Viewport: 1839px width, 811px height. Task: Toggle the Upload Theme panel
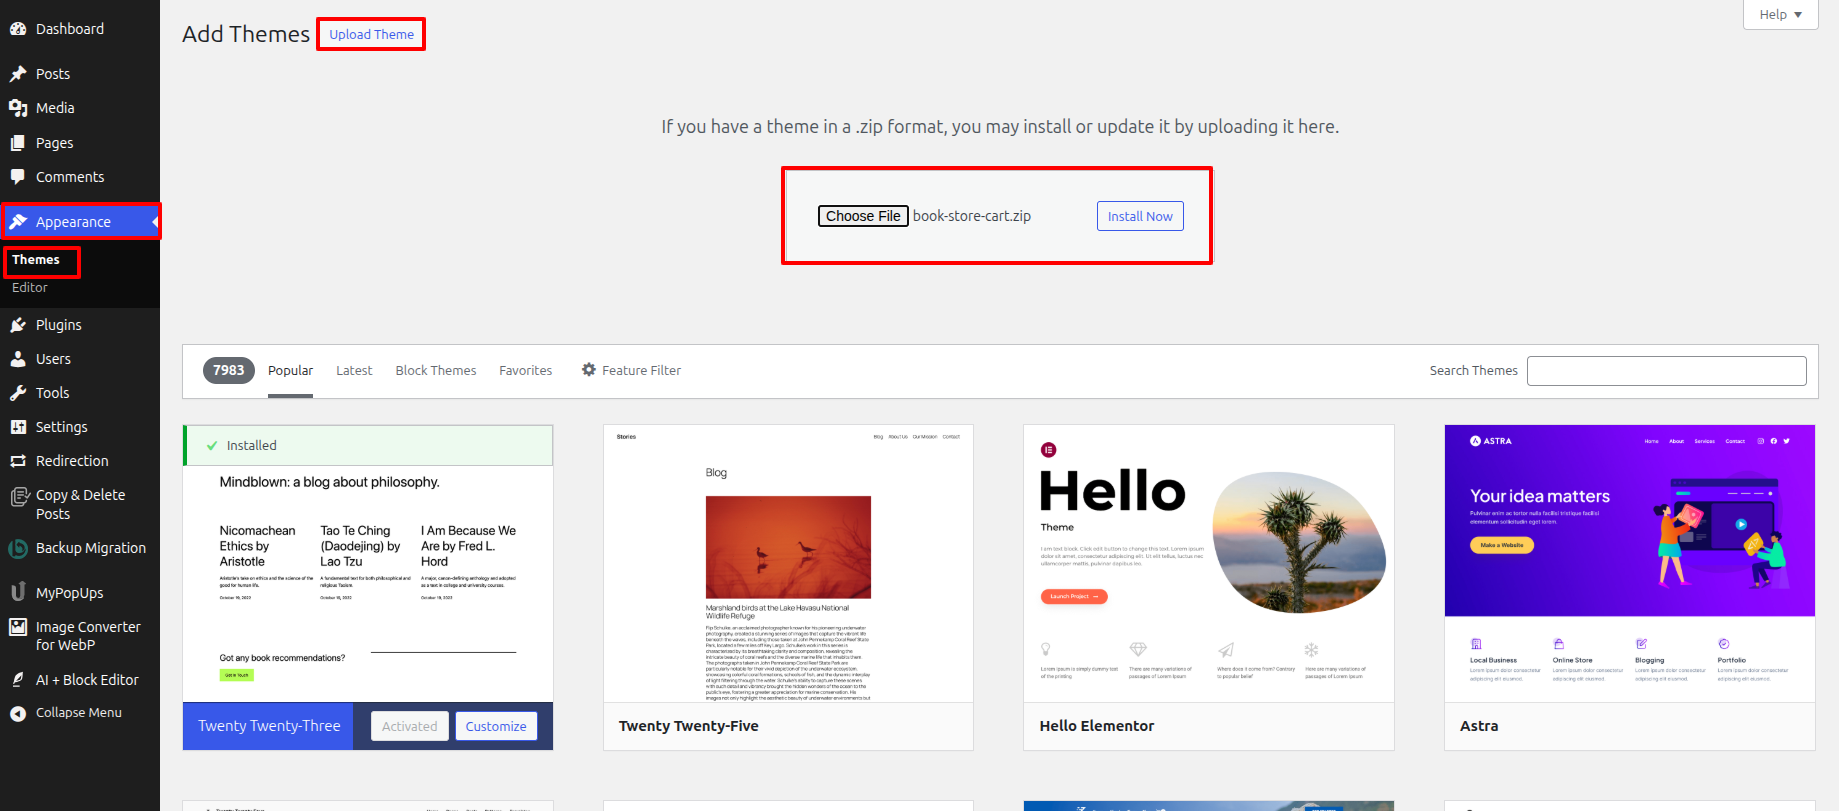[x=371, y=34]
